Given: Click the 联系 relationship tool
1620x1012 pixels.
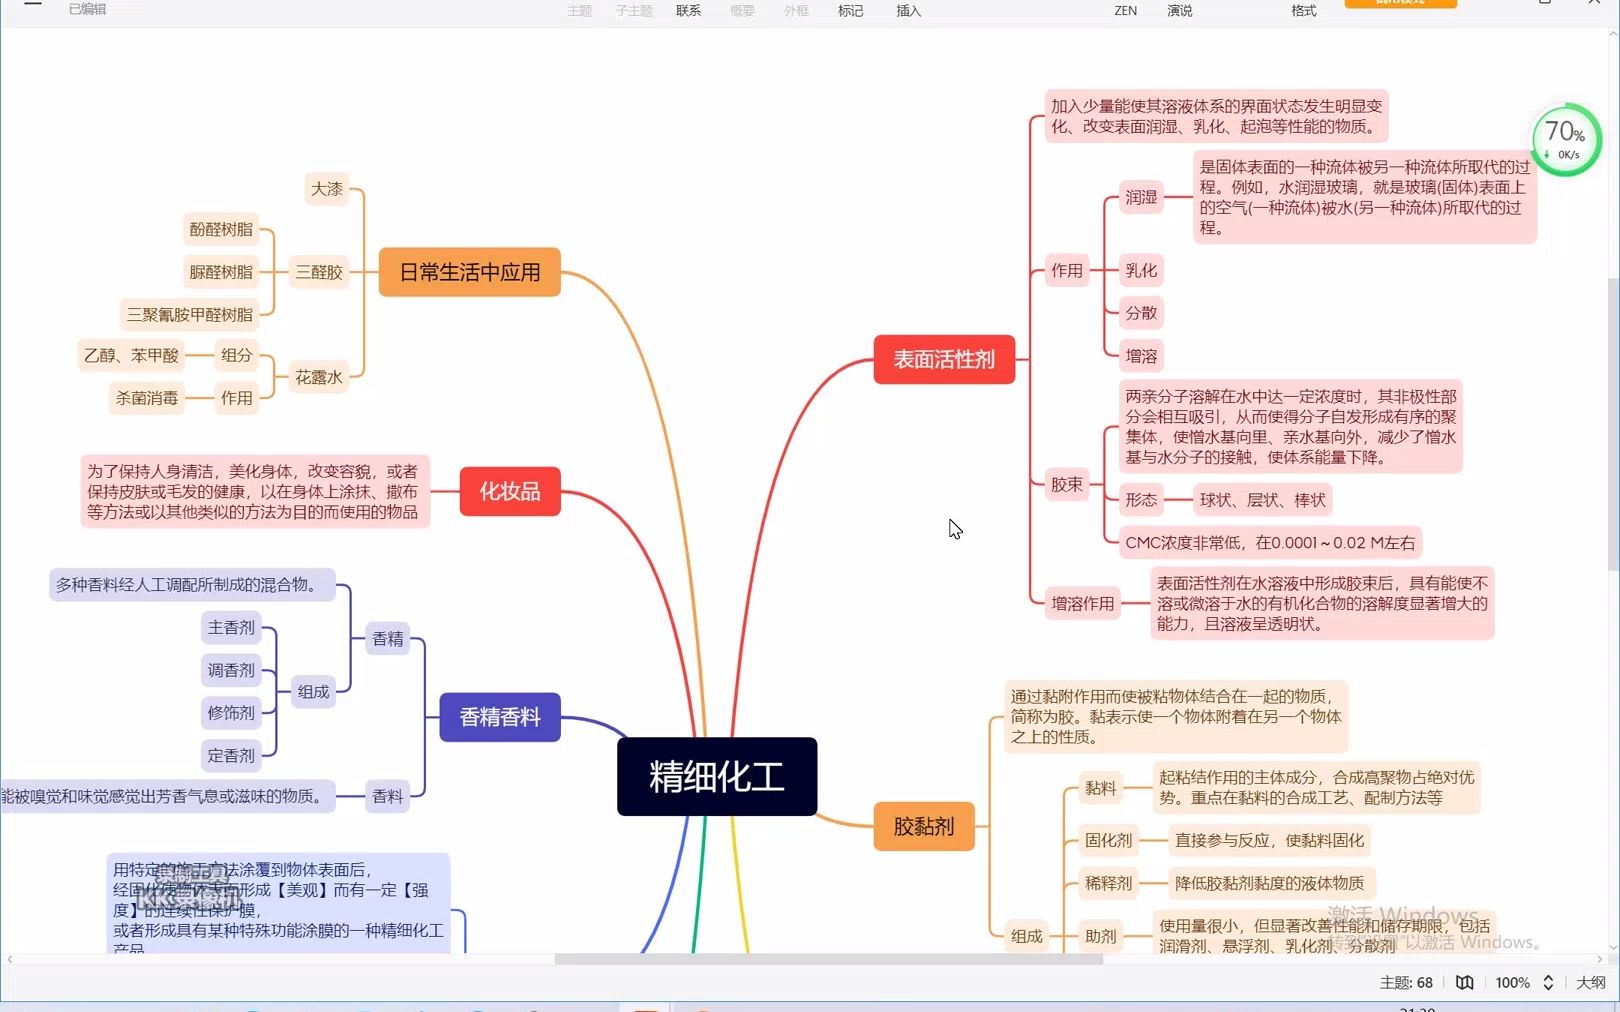Looking at the screenshot, I should pos(688,11).
